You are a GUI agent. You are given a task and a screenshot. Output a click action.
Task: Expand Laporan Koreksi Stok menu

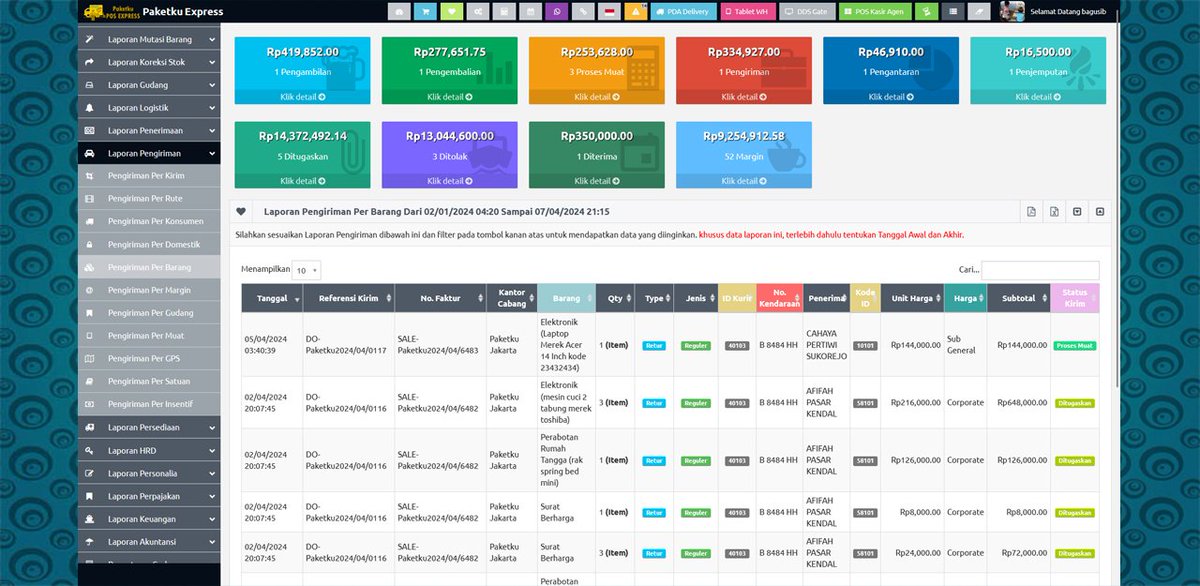coord(149,62)
